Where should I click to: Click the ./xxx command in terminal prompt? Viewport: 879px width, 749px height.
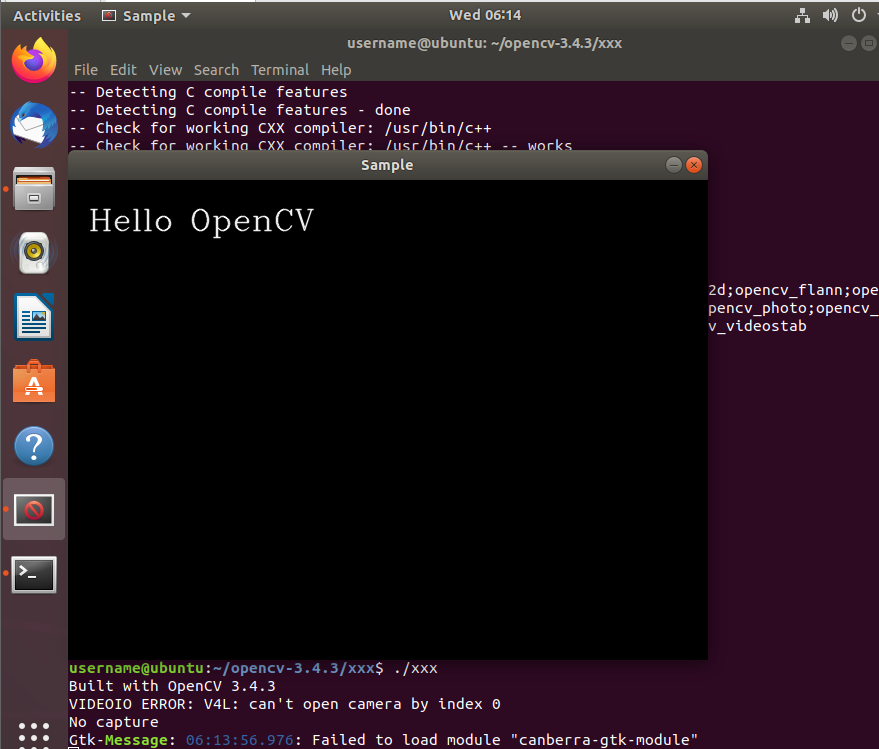(x=415, y=668)
